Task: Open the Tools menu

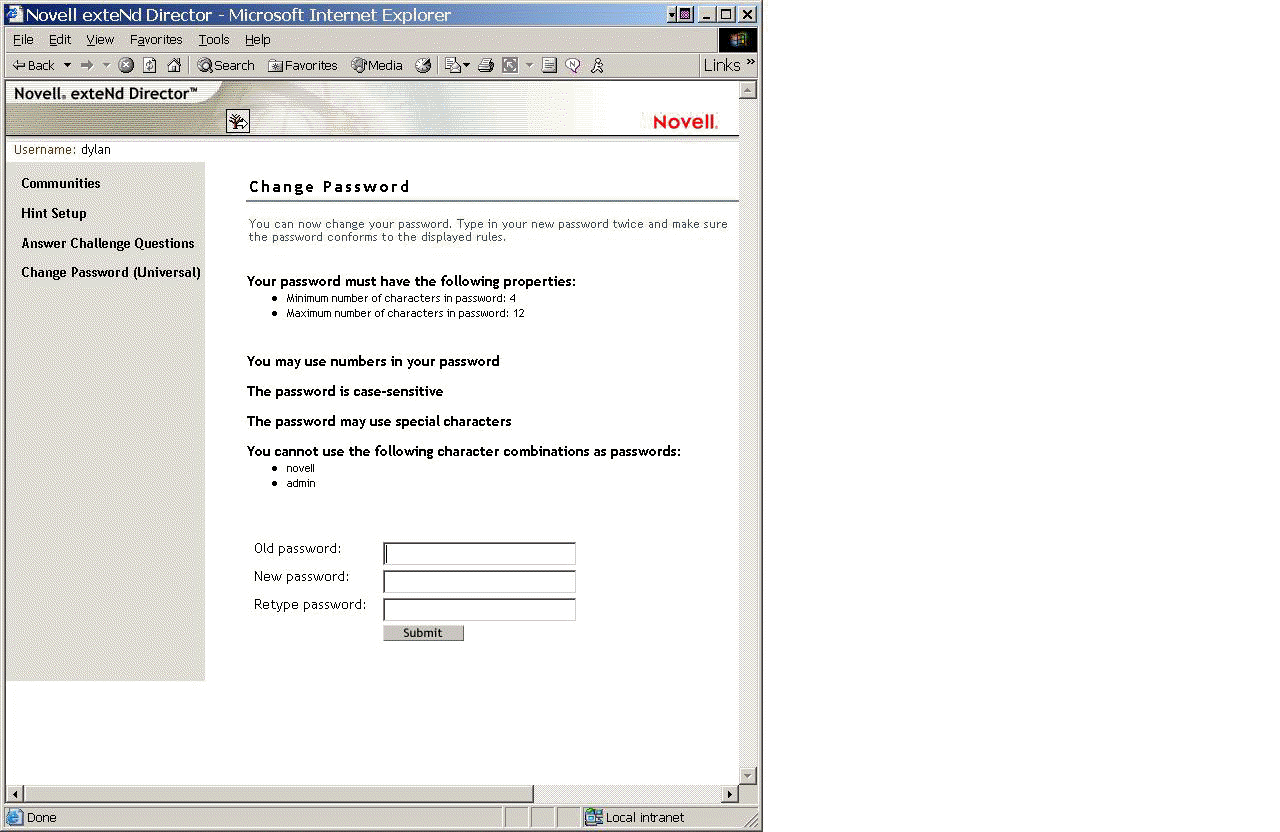Action: 213,40
